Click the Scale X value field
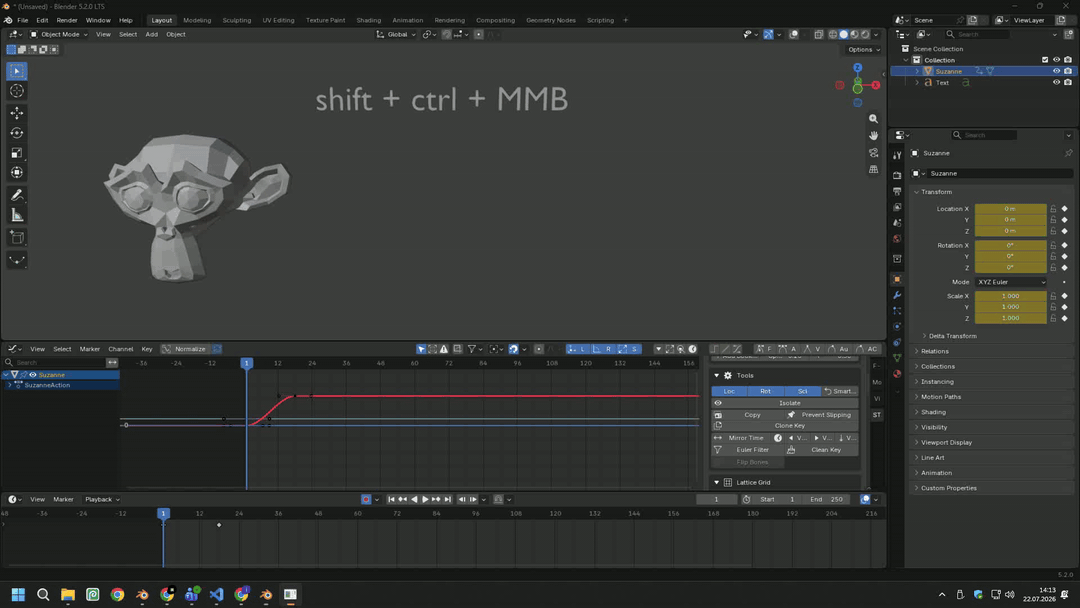Viewport: 1080px width, 608px height. (1010, 296)
